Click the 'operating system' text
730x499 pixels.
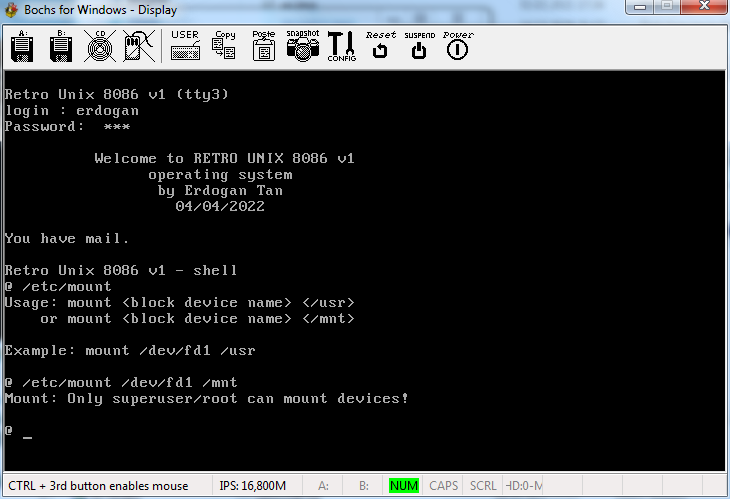coord(220,175)
